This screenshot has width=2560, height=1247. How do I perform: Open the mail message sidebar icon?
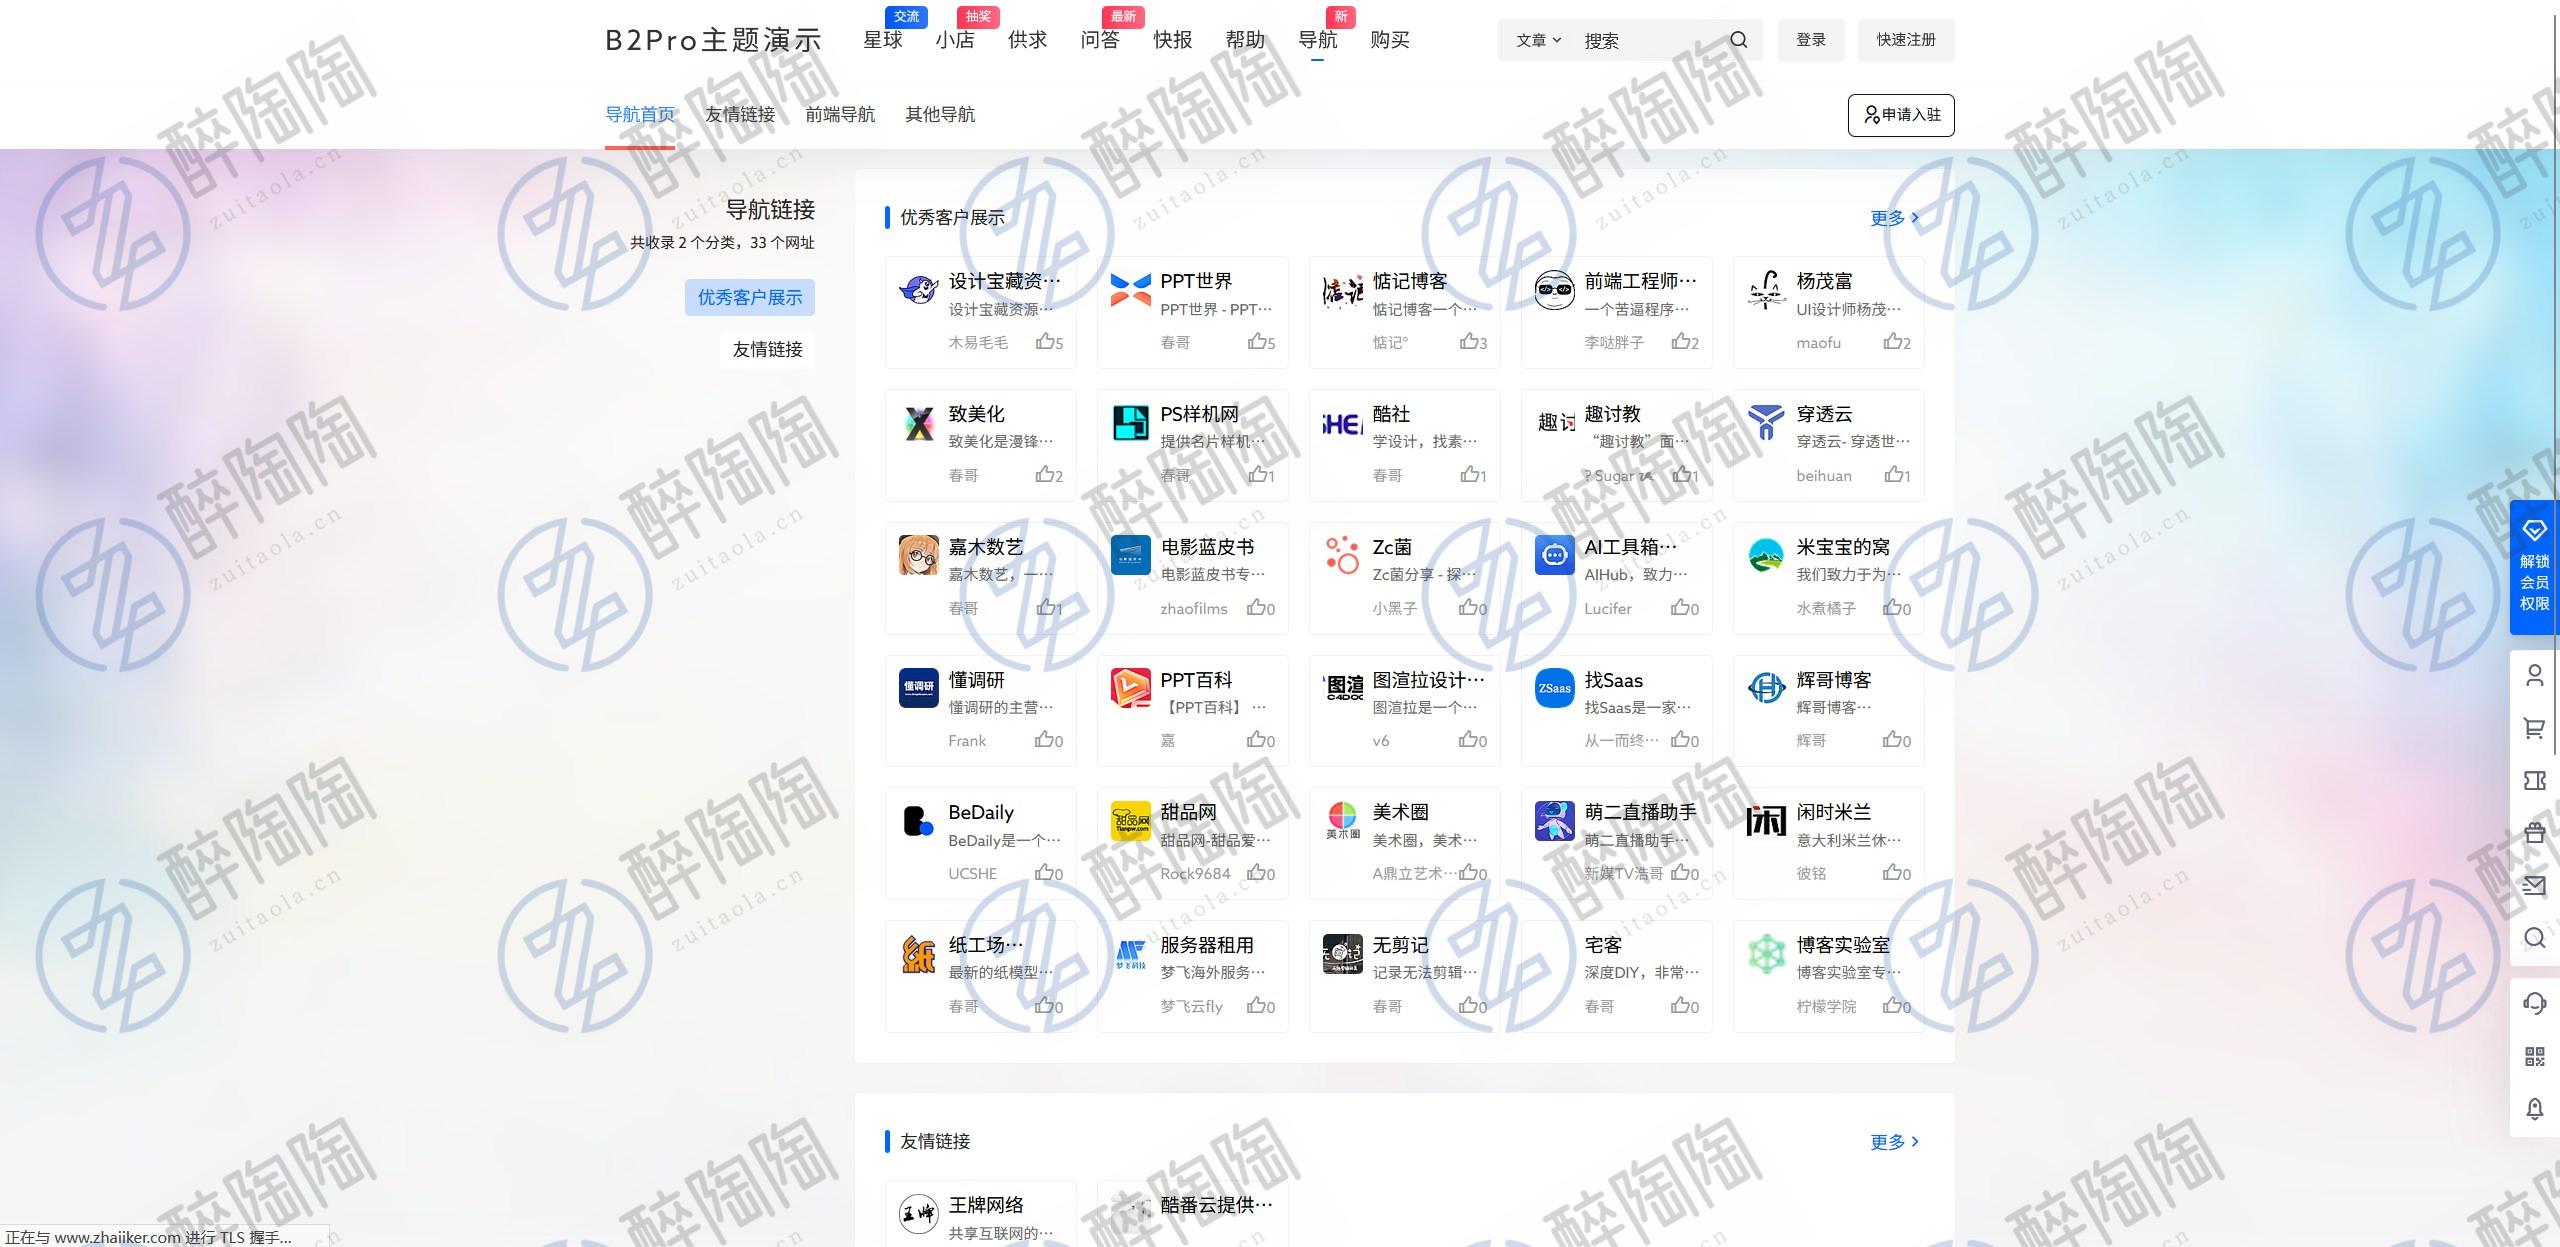pos(2534,885)
